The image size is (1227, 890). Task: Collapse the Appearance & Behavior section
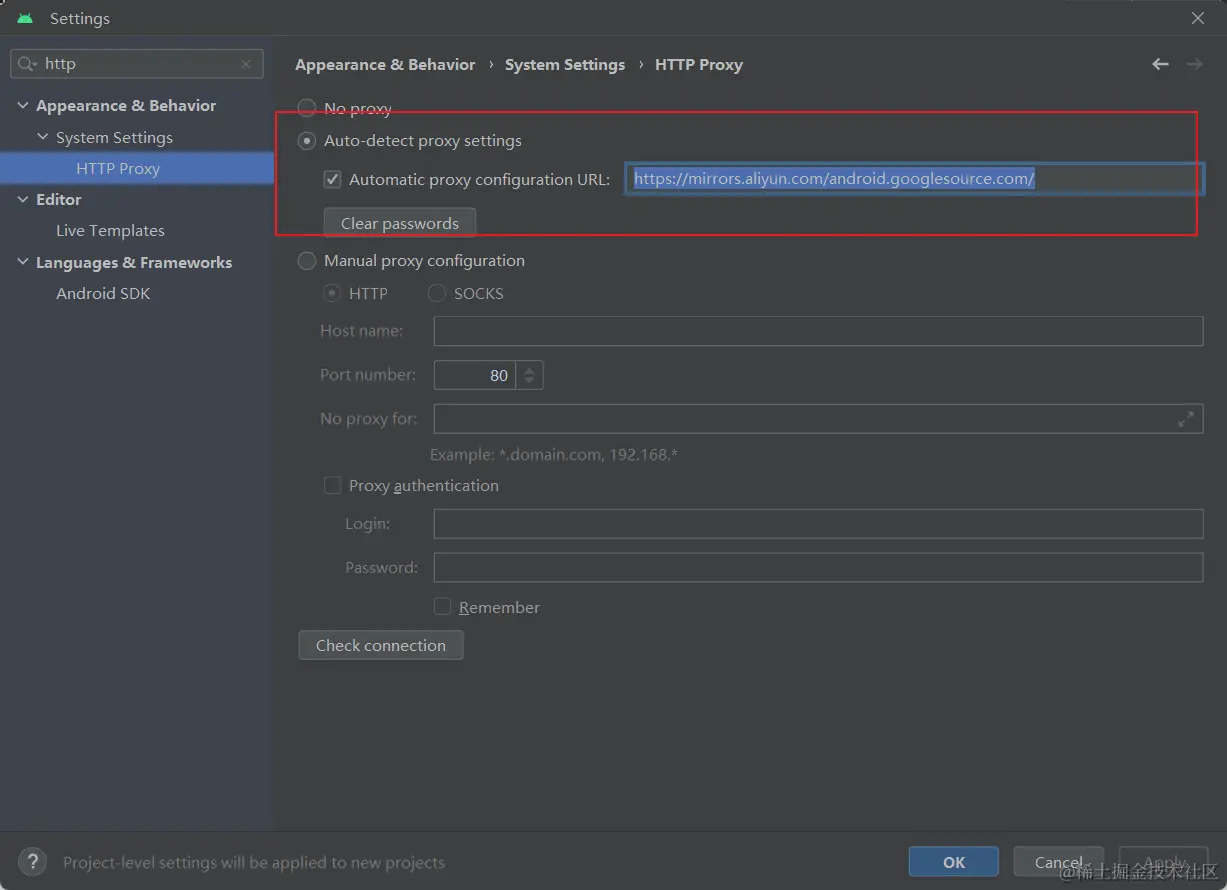pos(23,106)
